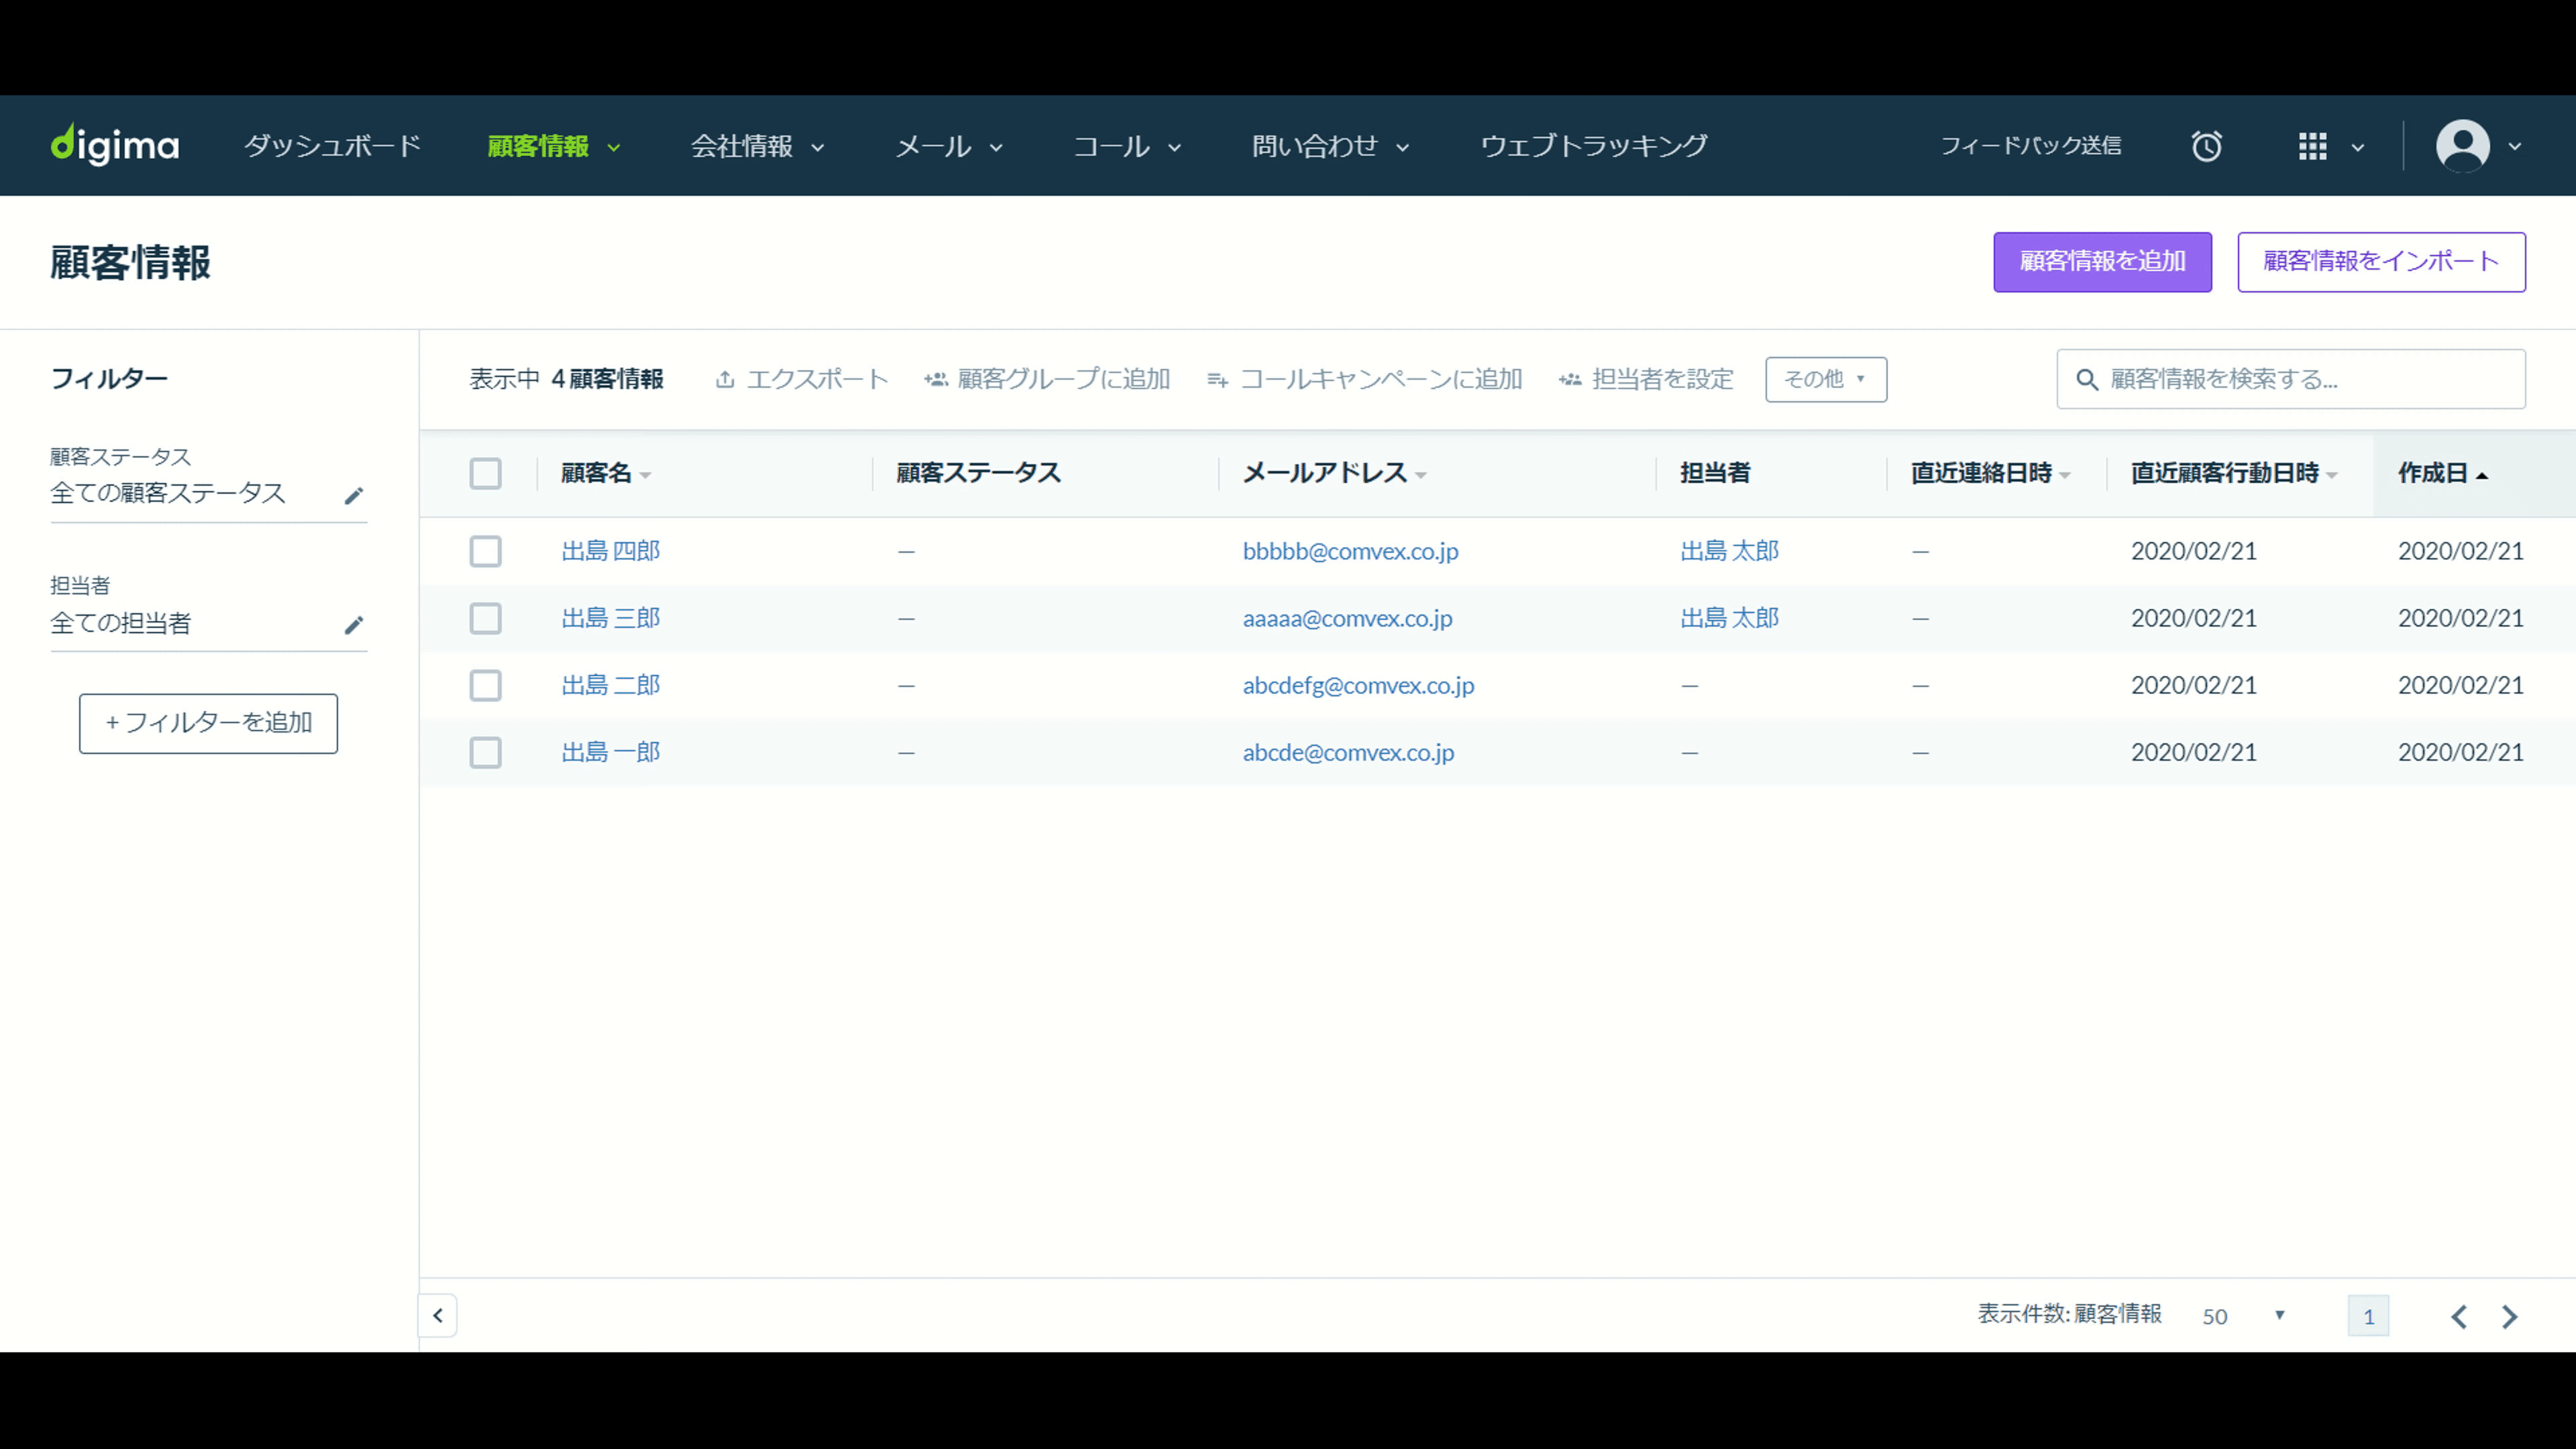Click 全ての顧客ステータス filter value

coord(168,493)
